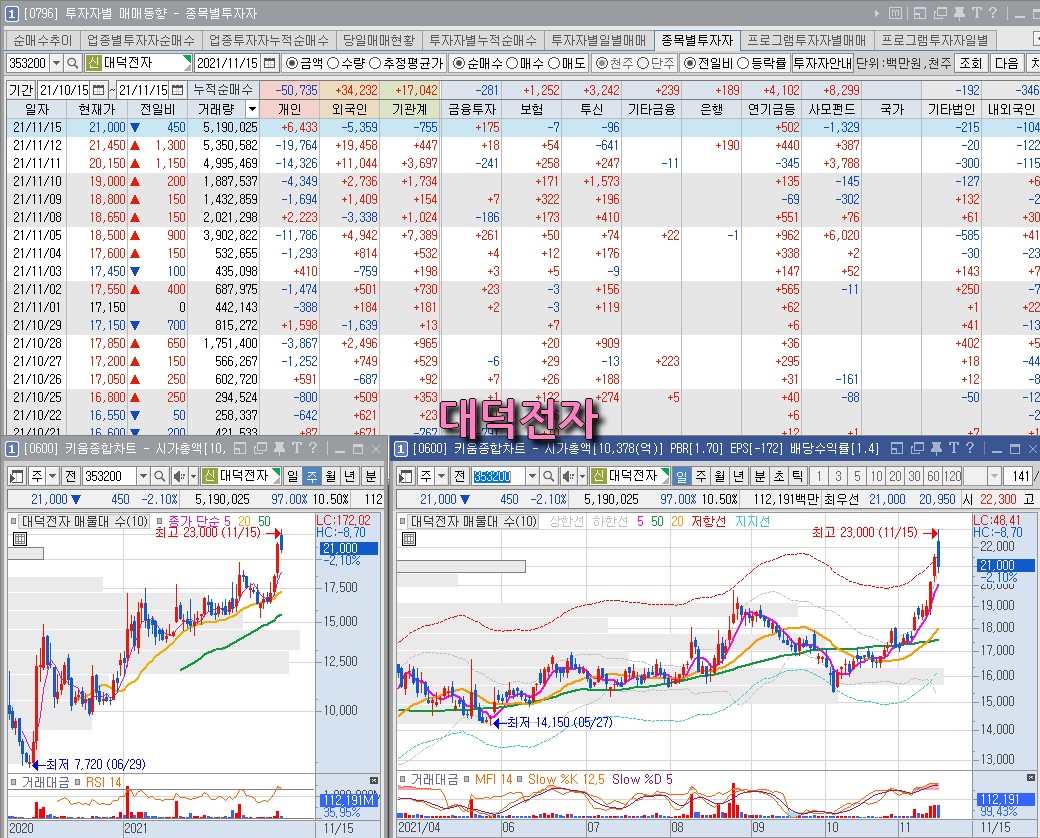The width and height of the screenshot is (1040, 838).
Task: Switch to the 업종별투자자순매수 tab
Action: (x=141, y=40)
